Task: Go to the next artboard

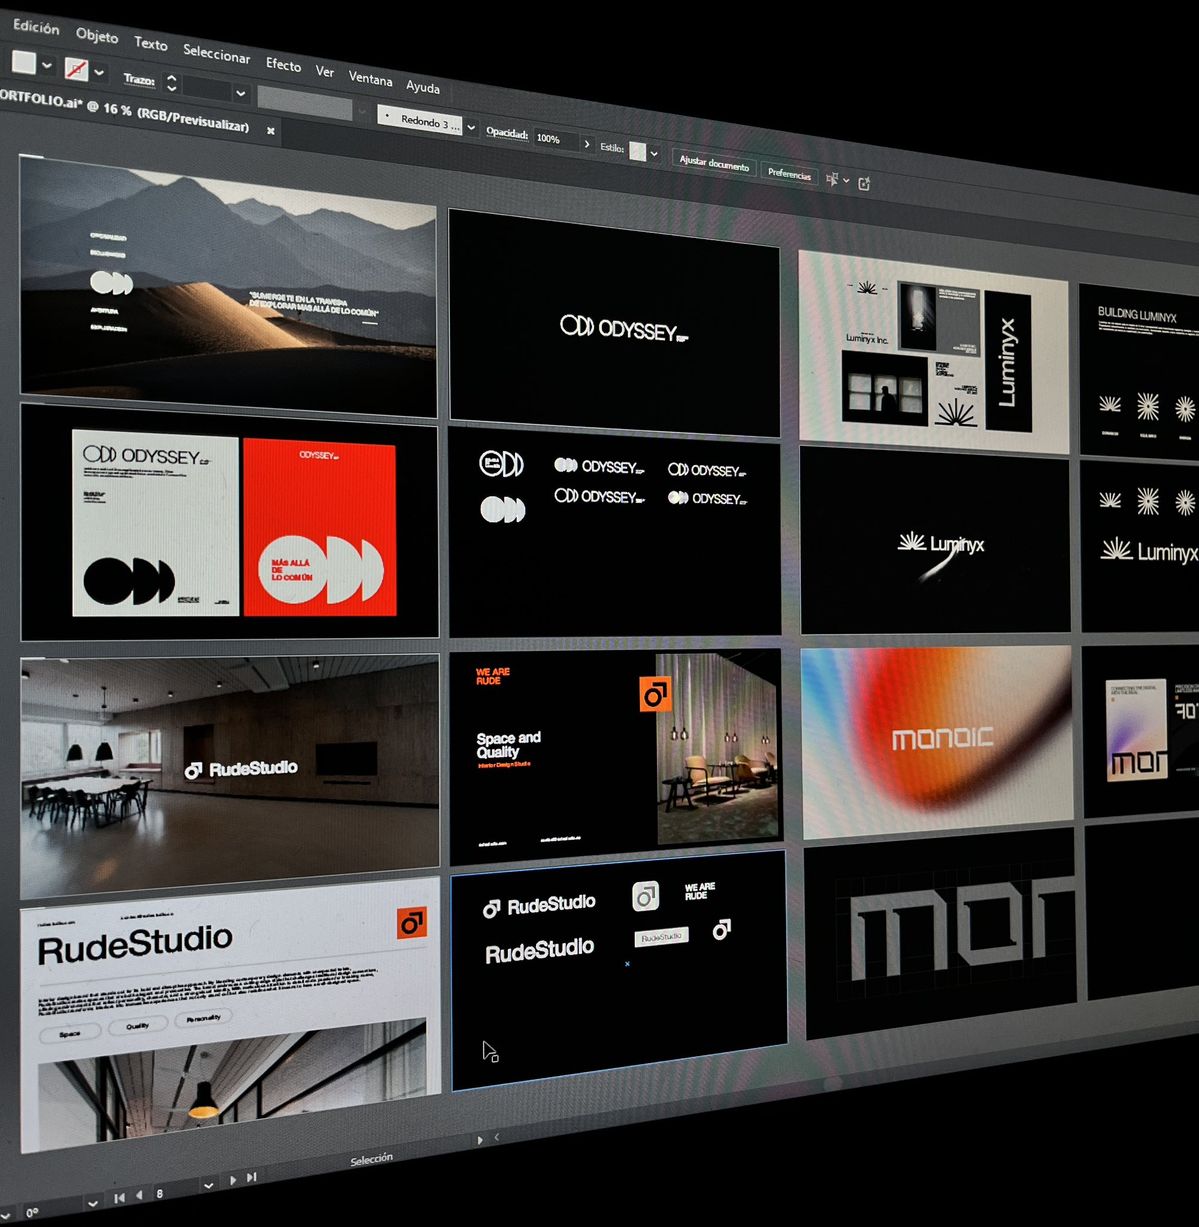Action: click(233, 1181)
